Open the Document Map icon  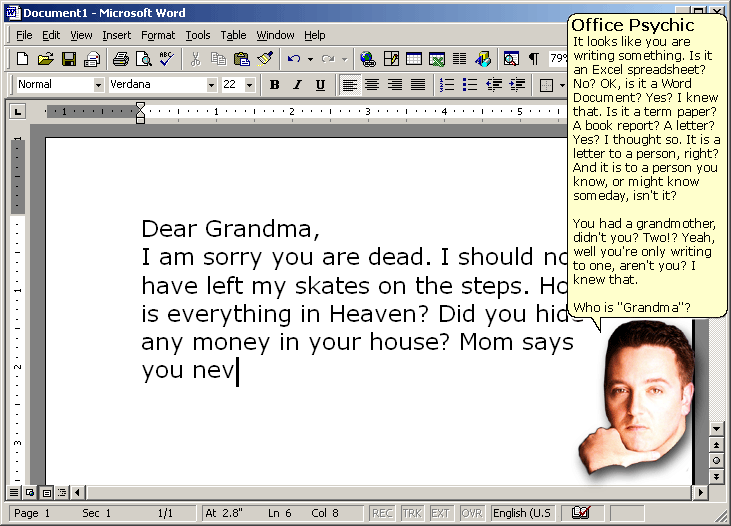pos(511,60)
